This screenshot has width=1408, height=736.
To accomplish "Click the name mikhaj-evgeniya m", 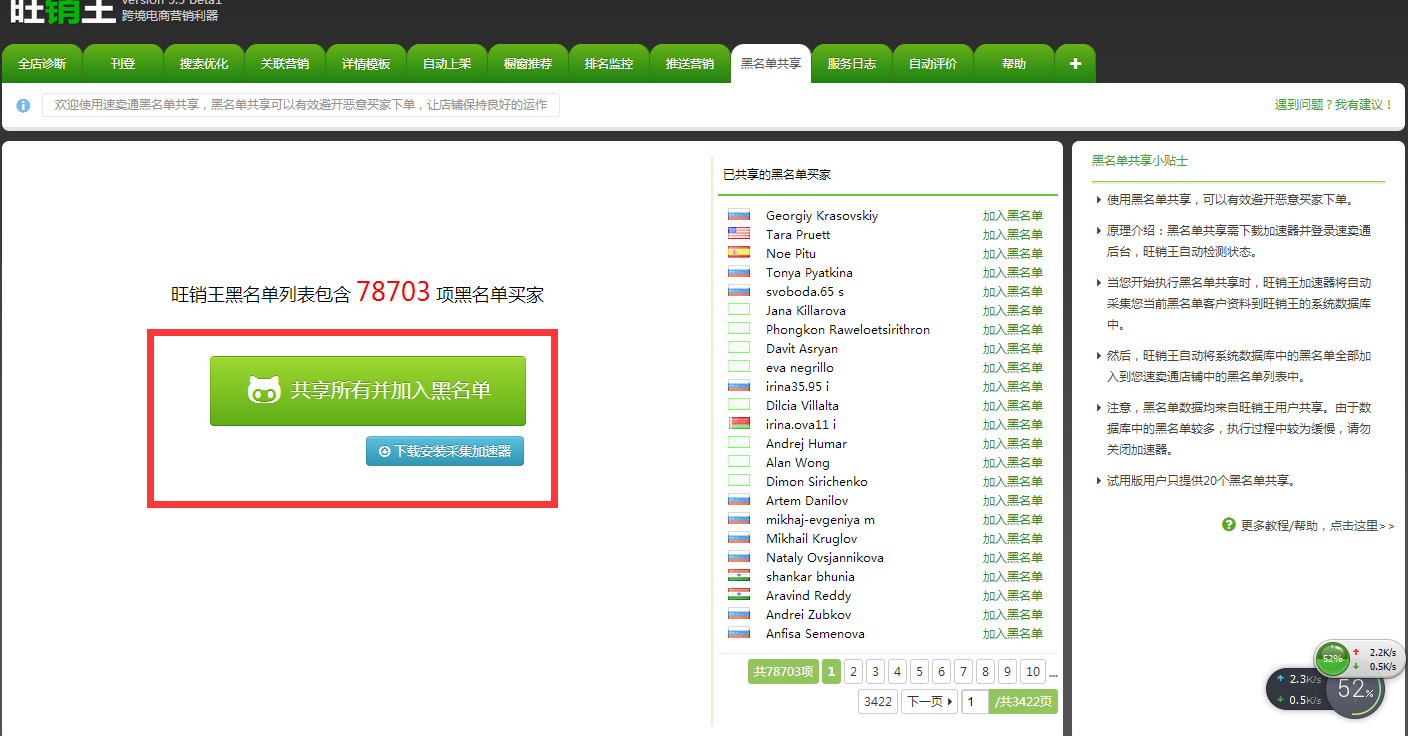I will (820, 519).
